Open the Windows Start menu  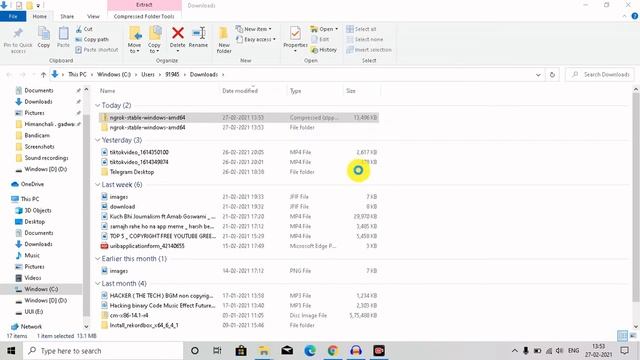tap(11, 351)
